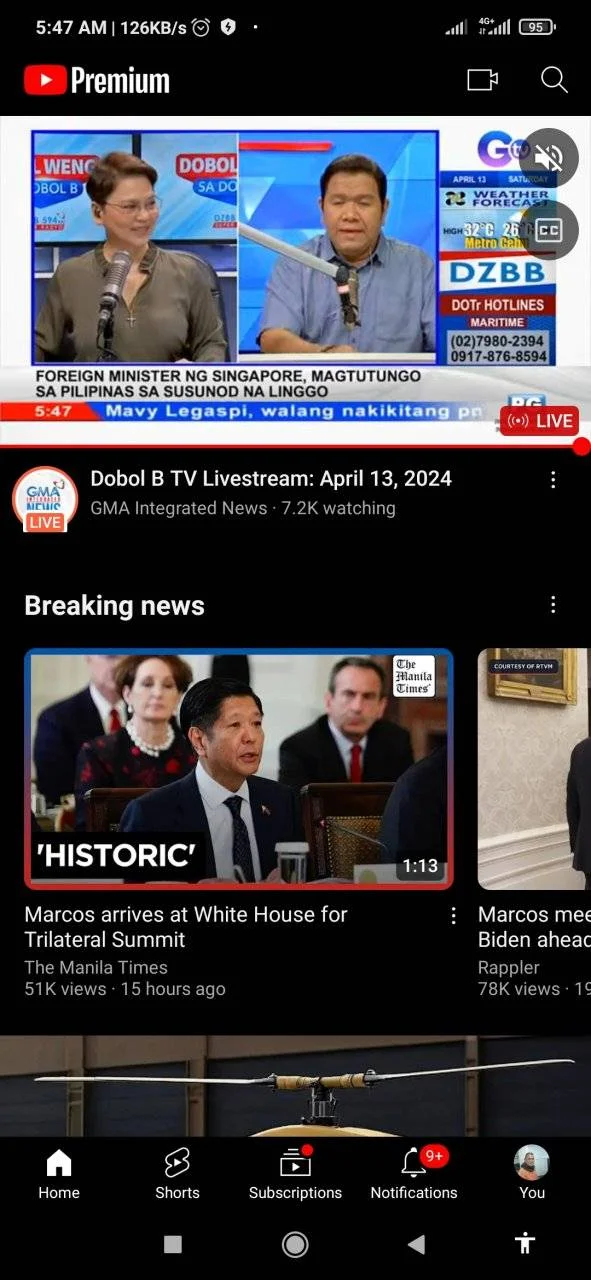Switch to the Shorts tab
The height and width of the screenshot is (1280, 591).
[x=177, y=1174]
